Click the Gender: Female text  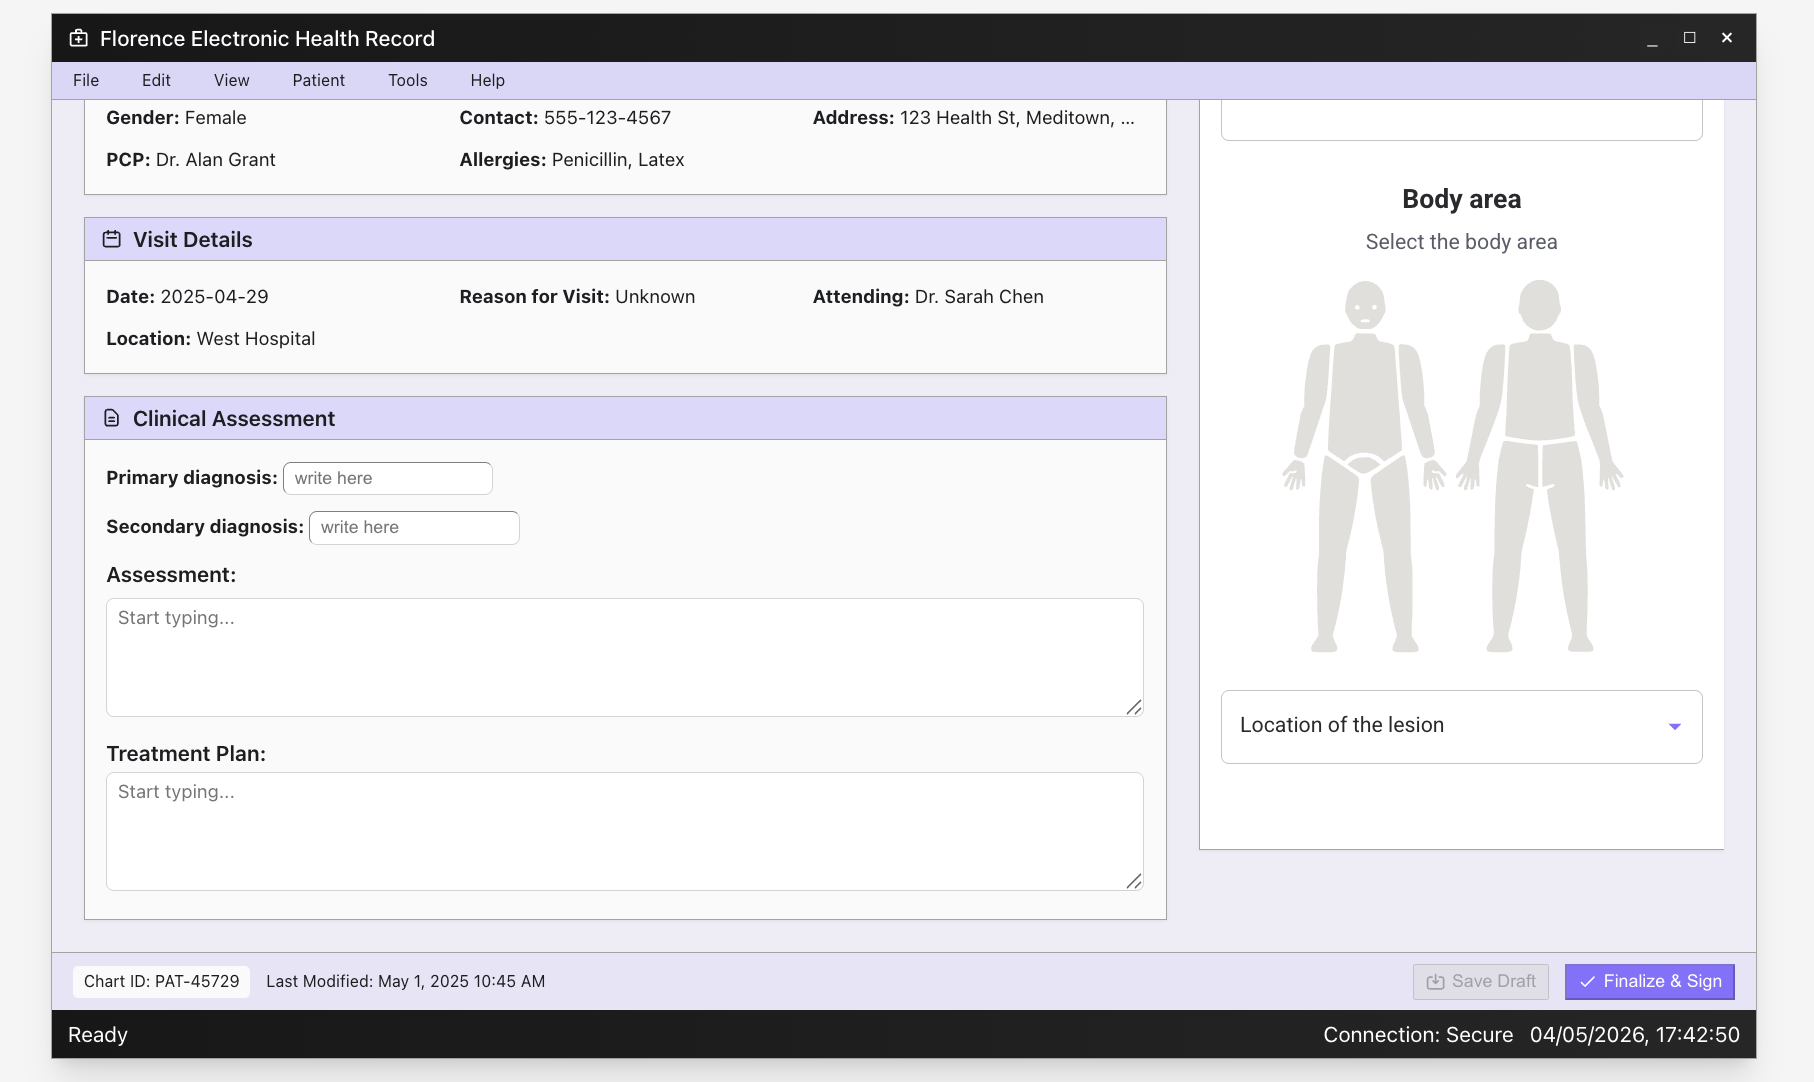point(176,118)
